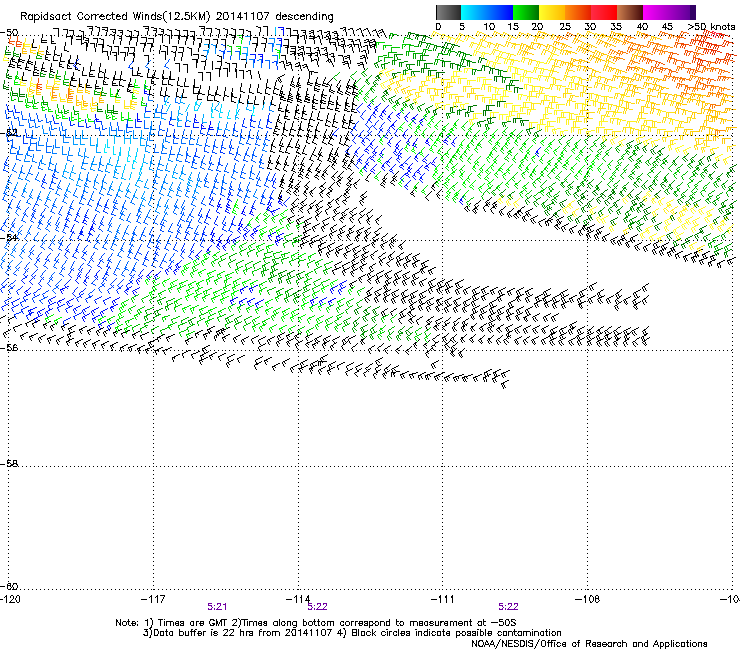
Task: Click the cyan 5-10 knots legend swatch
Action: coord(474,12)
